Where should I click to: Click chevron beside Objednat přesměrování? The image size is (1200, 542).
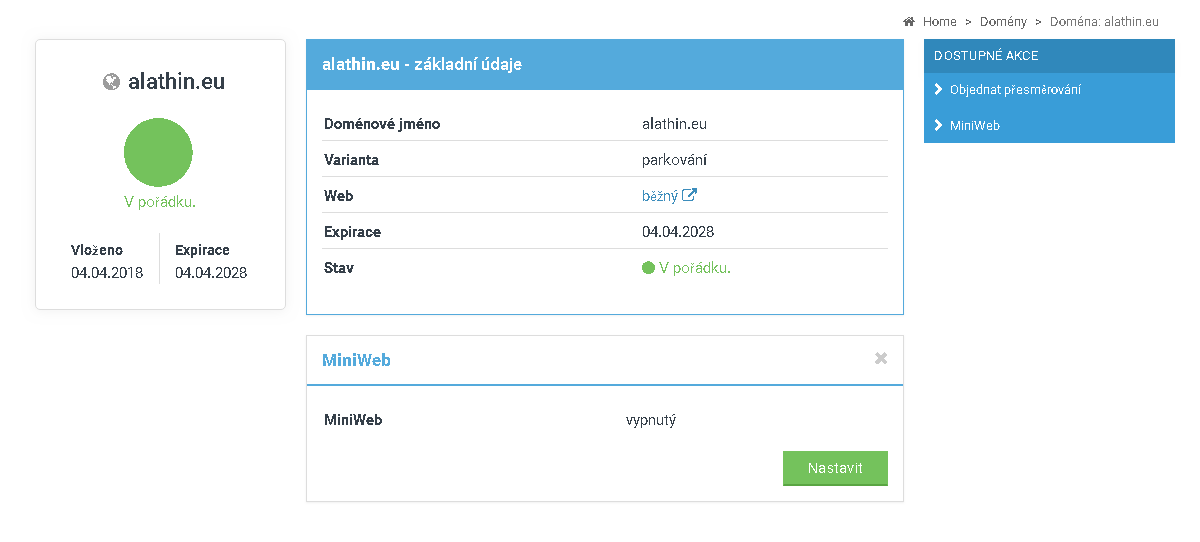click(938, 89)
